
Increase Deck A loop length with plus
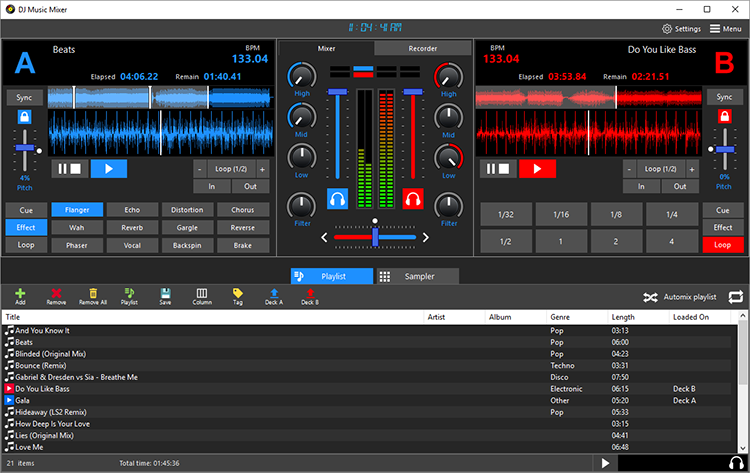(262, 169)
